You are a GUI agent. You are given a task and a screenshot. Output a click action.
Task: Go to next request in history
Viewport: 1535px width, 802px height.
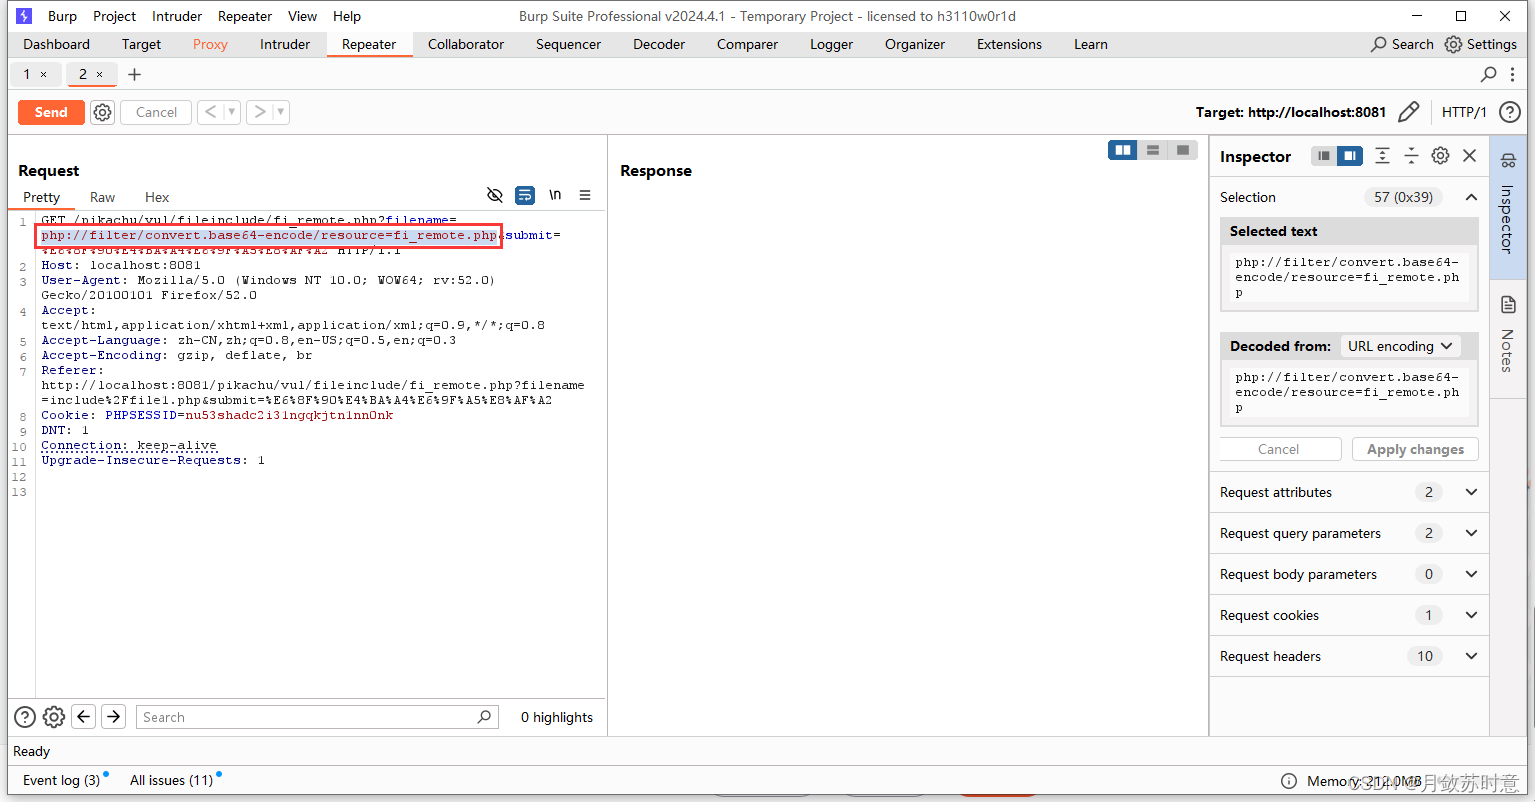point(259,112)
